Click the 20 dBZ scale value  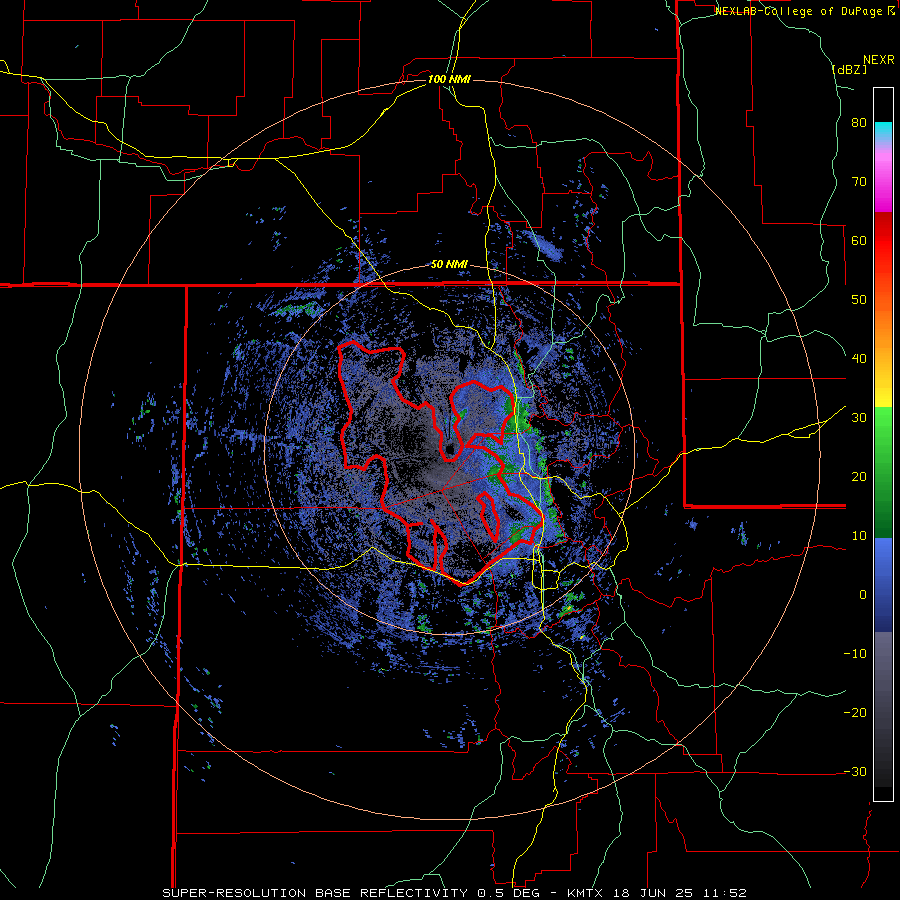click(x=859, y=476)
